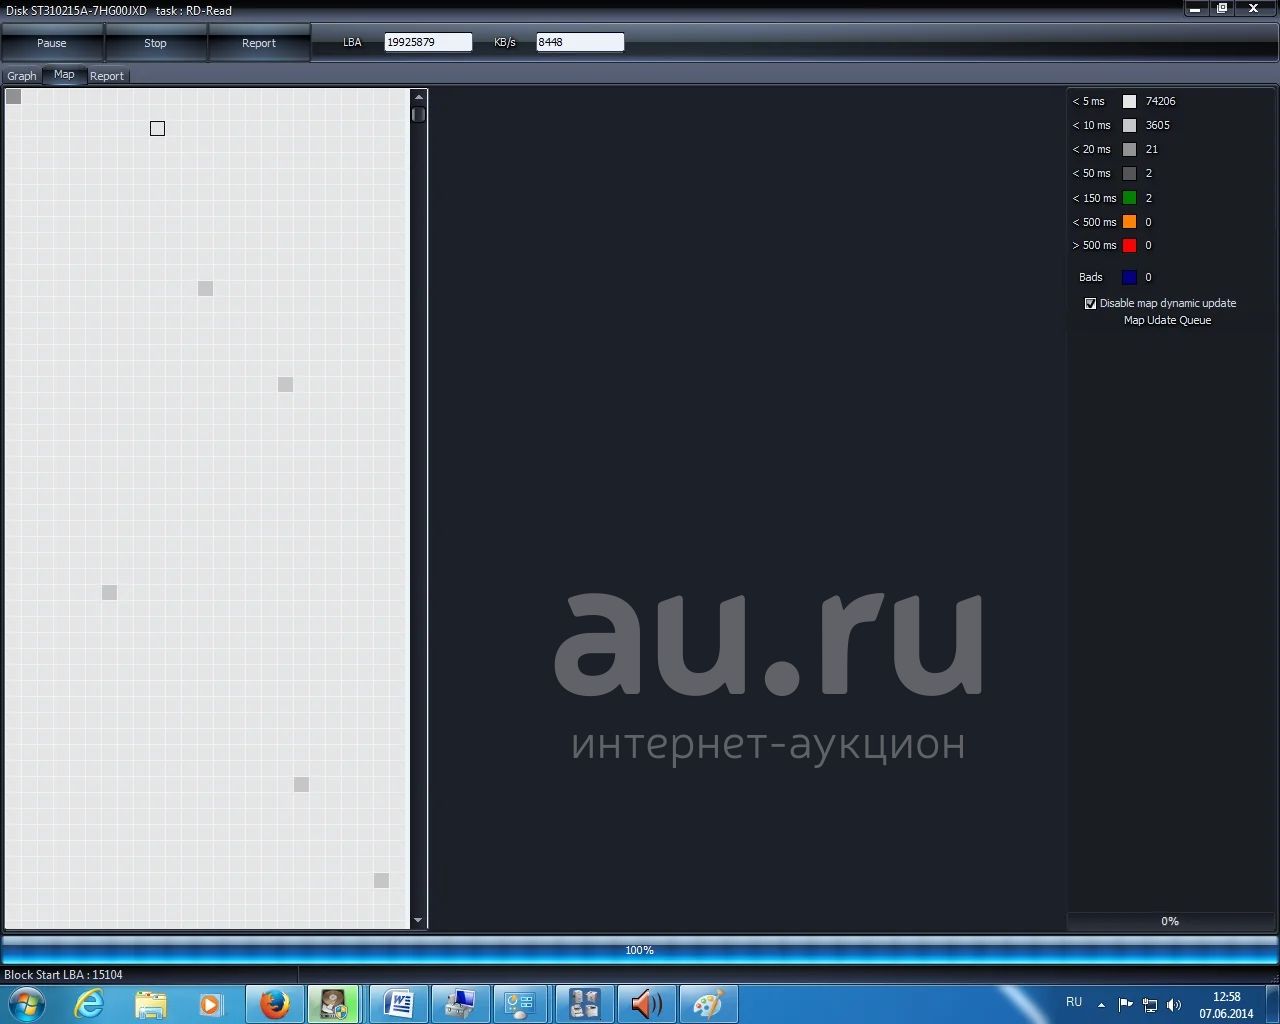Click the map scrollbar thumb

point(418,114)
